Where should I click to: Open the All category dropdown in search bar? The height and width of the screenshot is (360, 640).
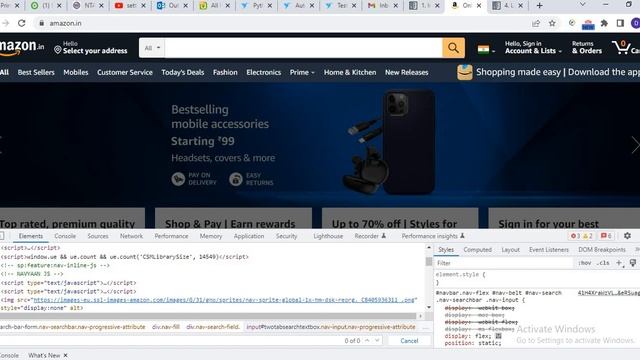pyautogui.click(x=152, y=48)
